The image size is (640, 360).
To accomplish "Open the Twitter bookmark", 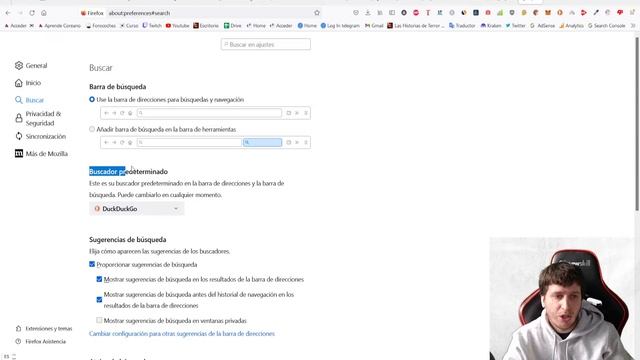I will [516, 26].
